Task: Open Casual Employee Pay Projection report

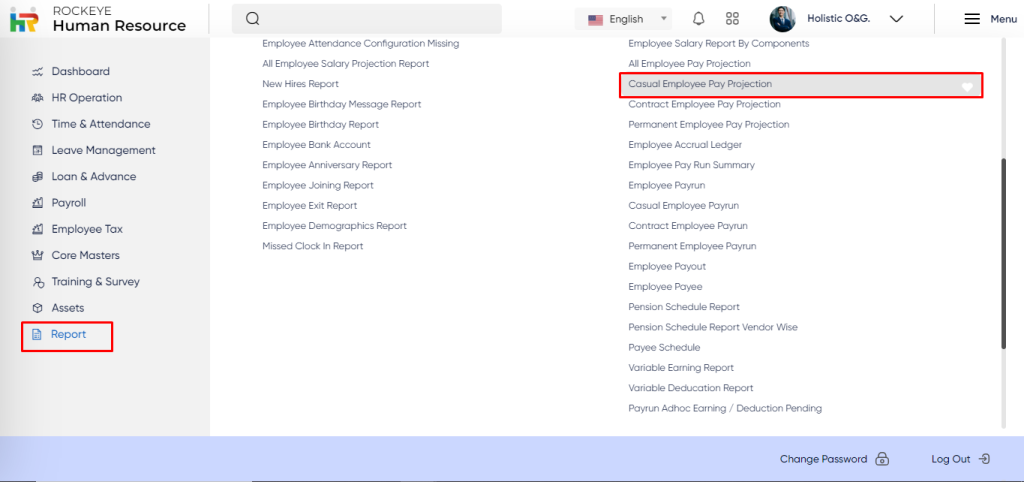Action: pos(699,84)
